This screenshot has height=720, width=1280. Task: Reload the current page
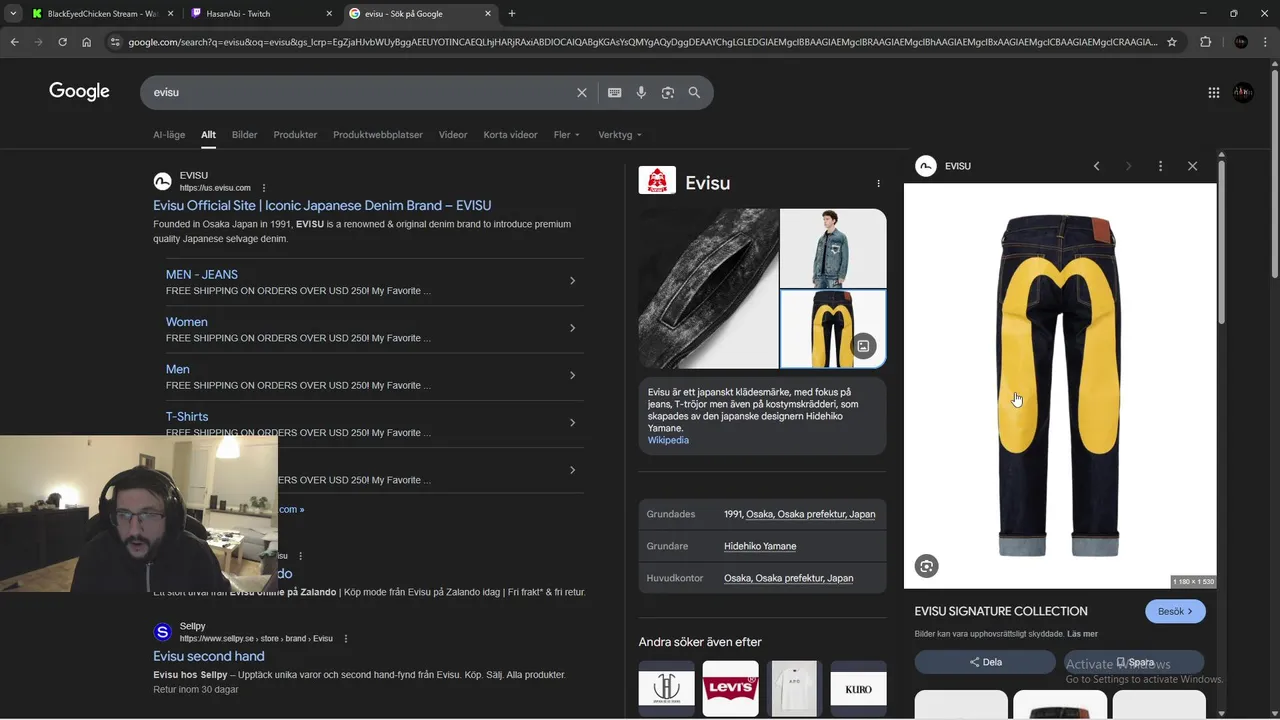click(x=62, y=42)
